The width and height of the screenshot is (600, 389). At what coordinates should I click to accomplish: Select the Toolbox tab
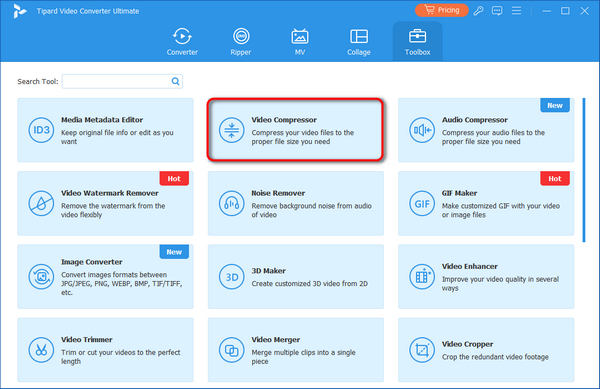pos(417,41)
